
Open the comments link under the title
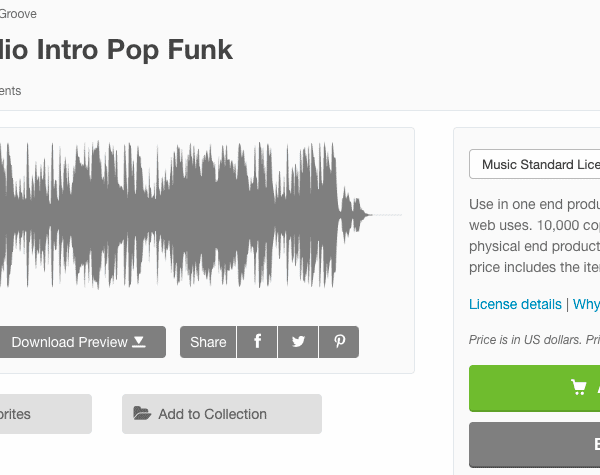point(10,91)
